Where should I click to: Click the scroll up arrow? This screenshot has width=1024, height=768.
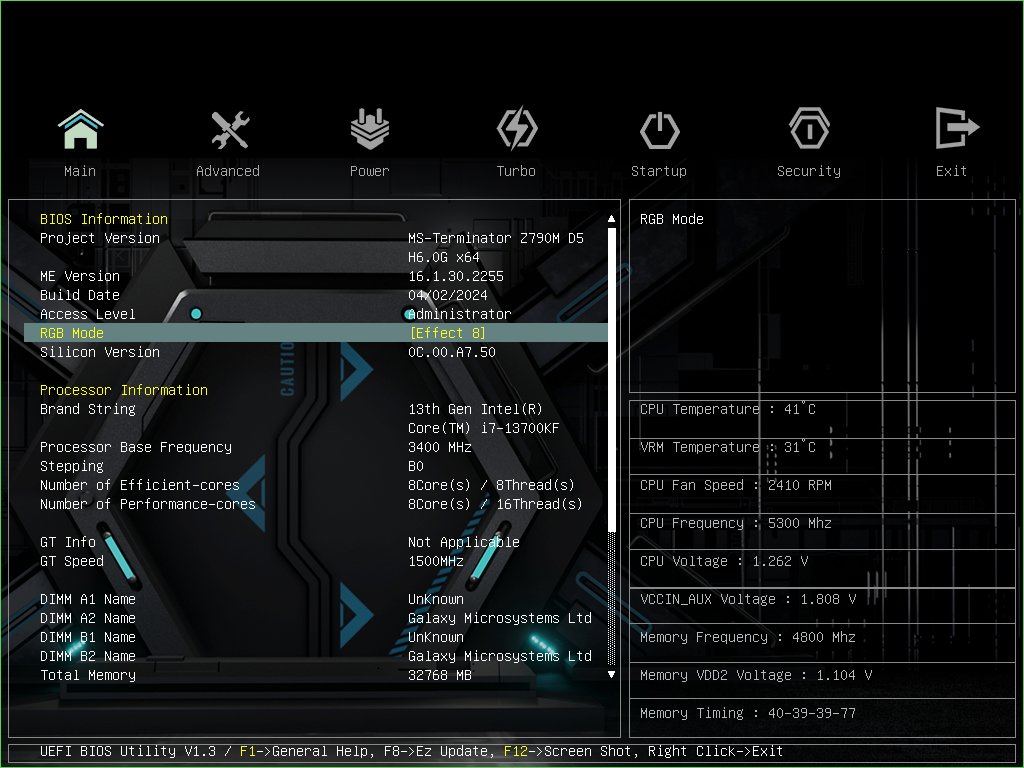(x=611, y=218)
